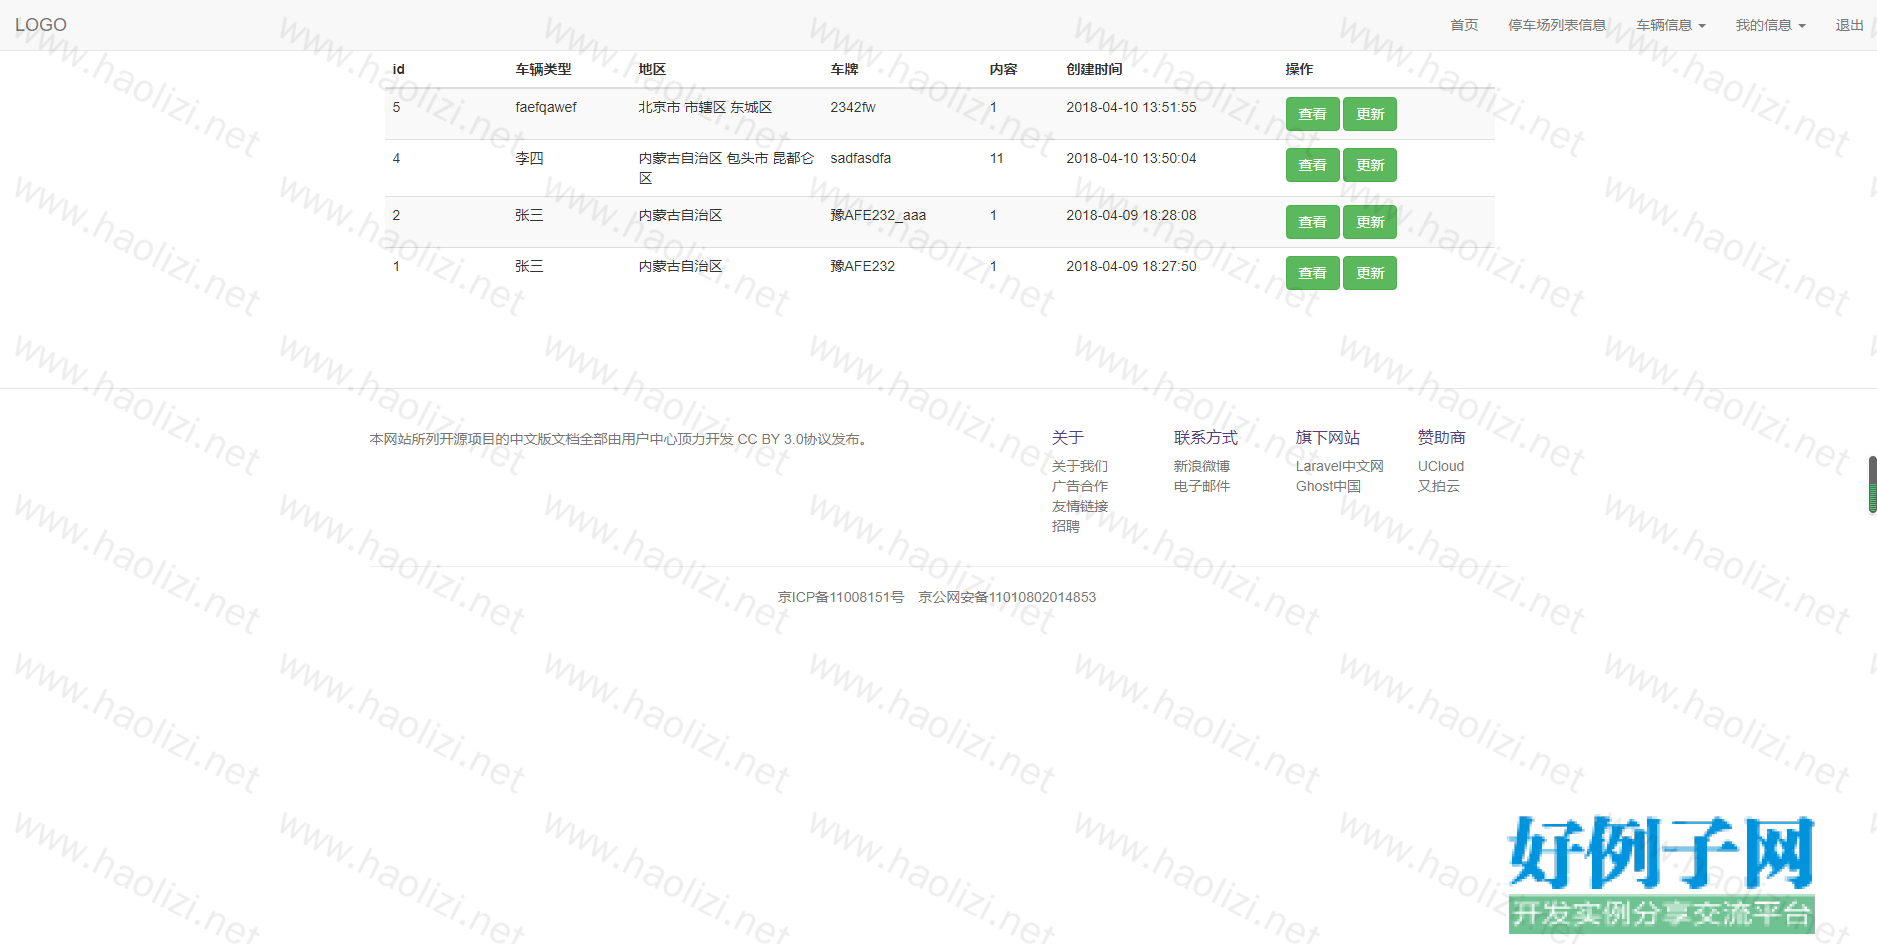Viewport: 1877px width, 944px height.
Task: View the 豫AFE232_aaa record
Action: point(1312,222)
